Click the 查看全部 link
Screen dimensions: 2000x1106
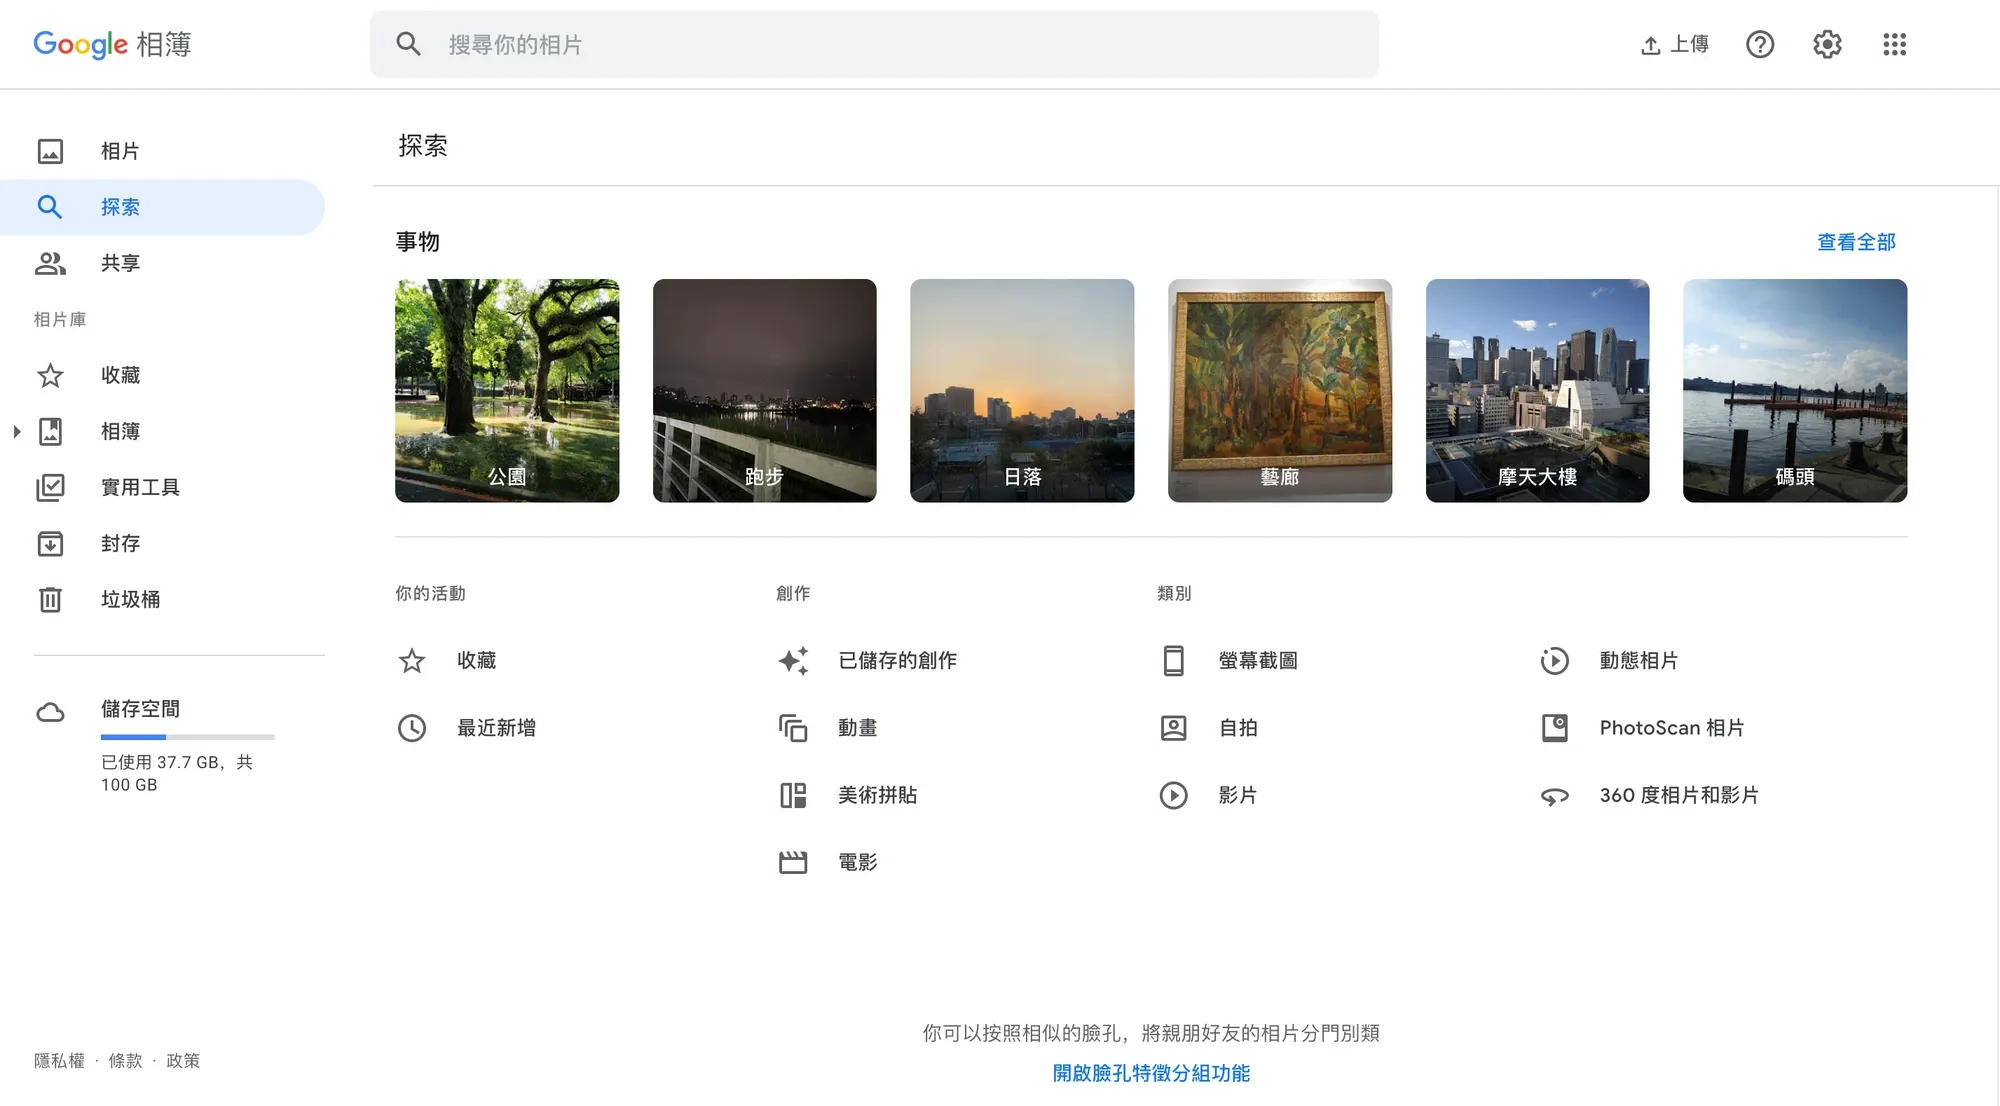click(x=1856, y=242)
